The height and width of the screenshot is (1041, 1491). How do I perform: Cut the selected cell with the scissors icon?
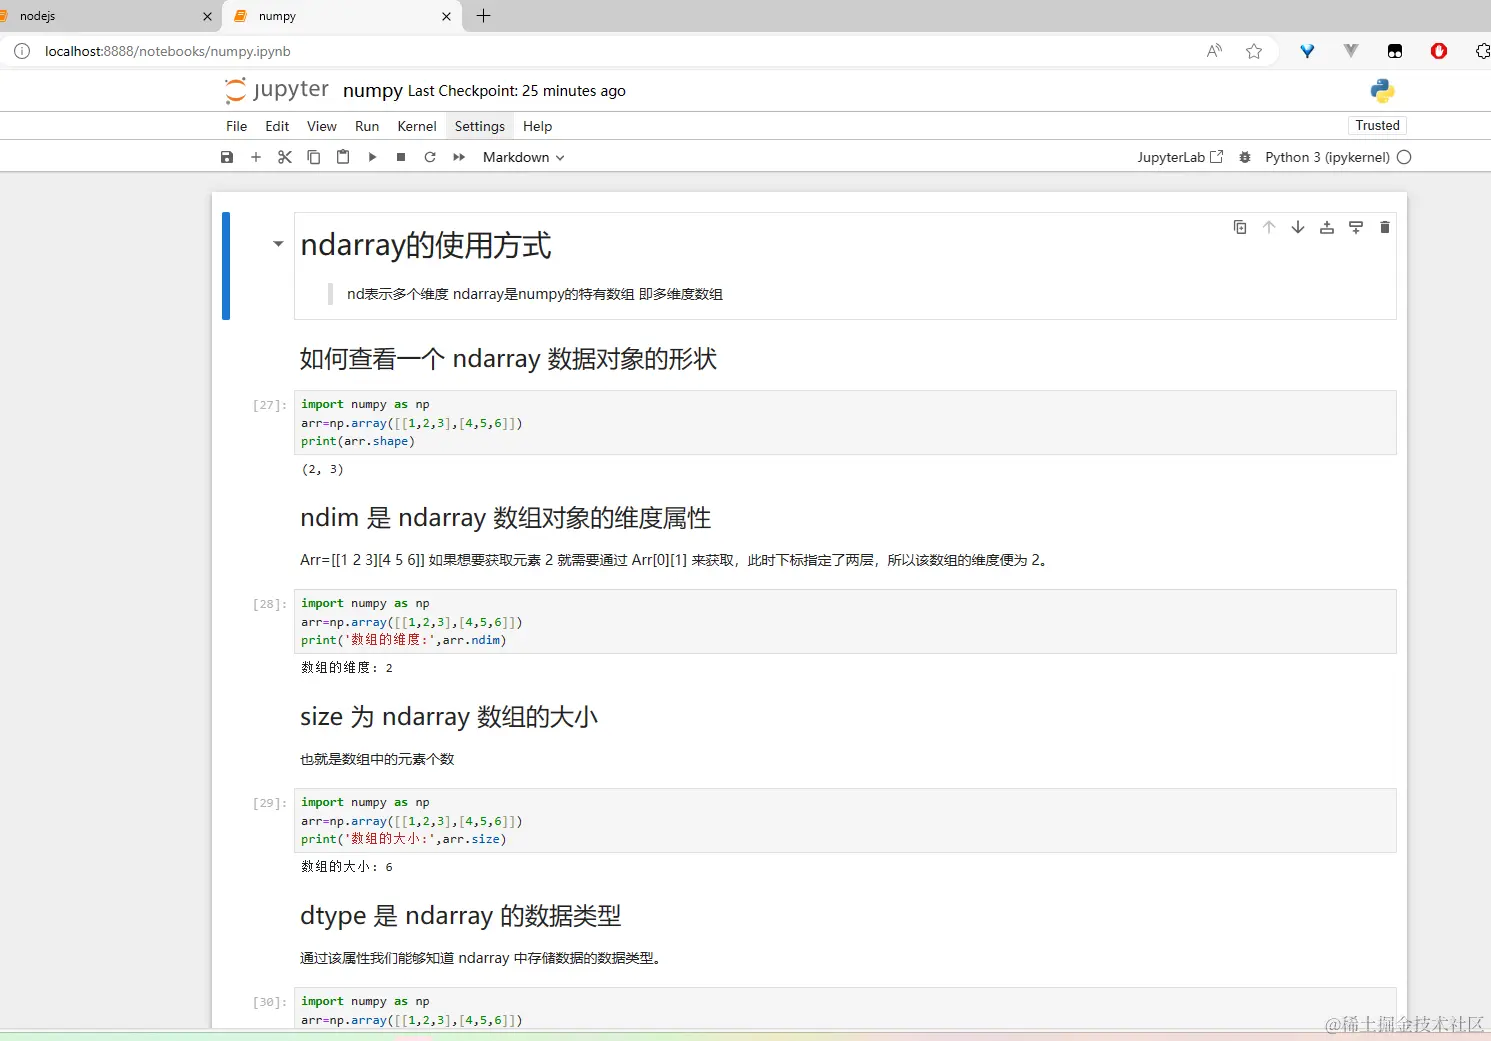click(x=285, y=157)
